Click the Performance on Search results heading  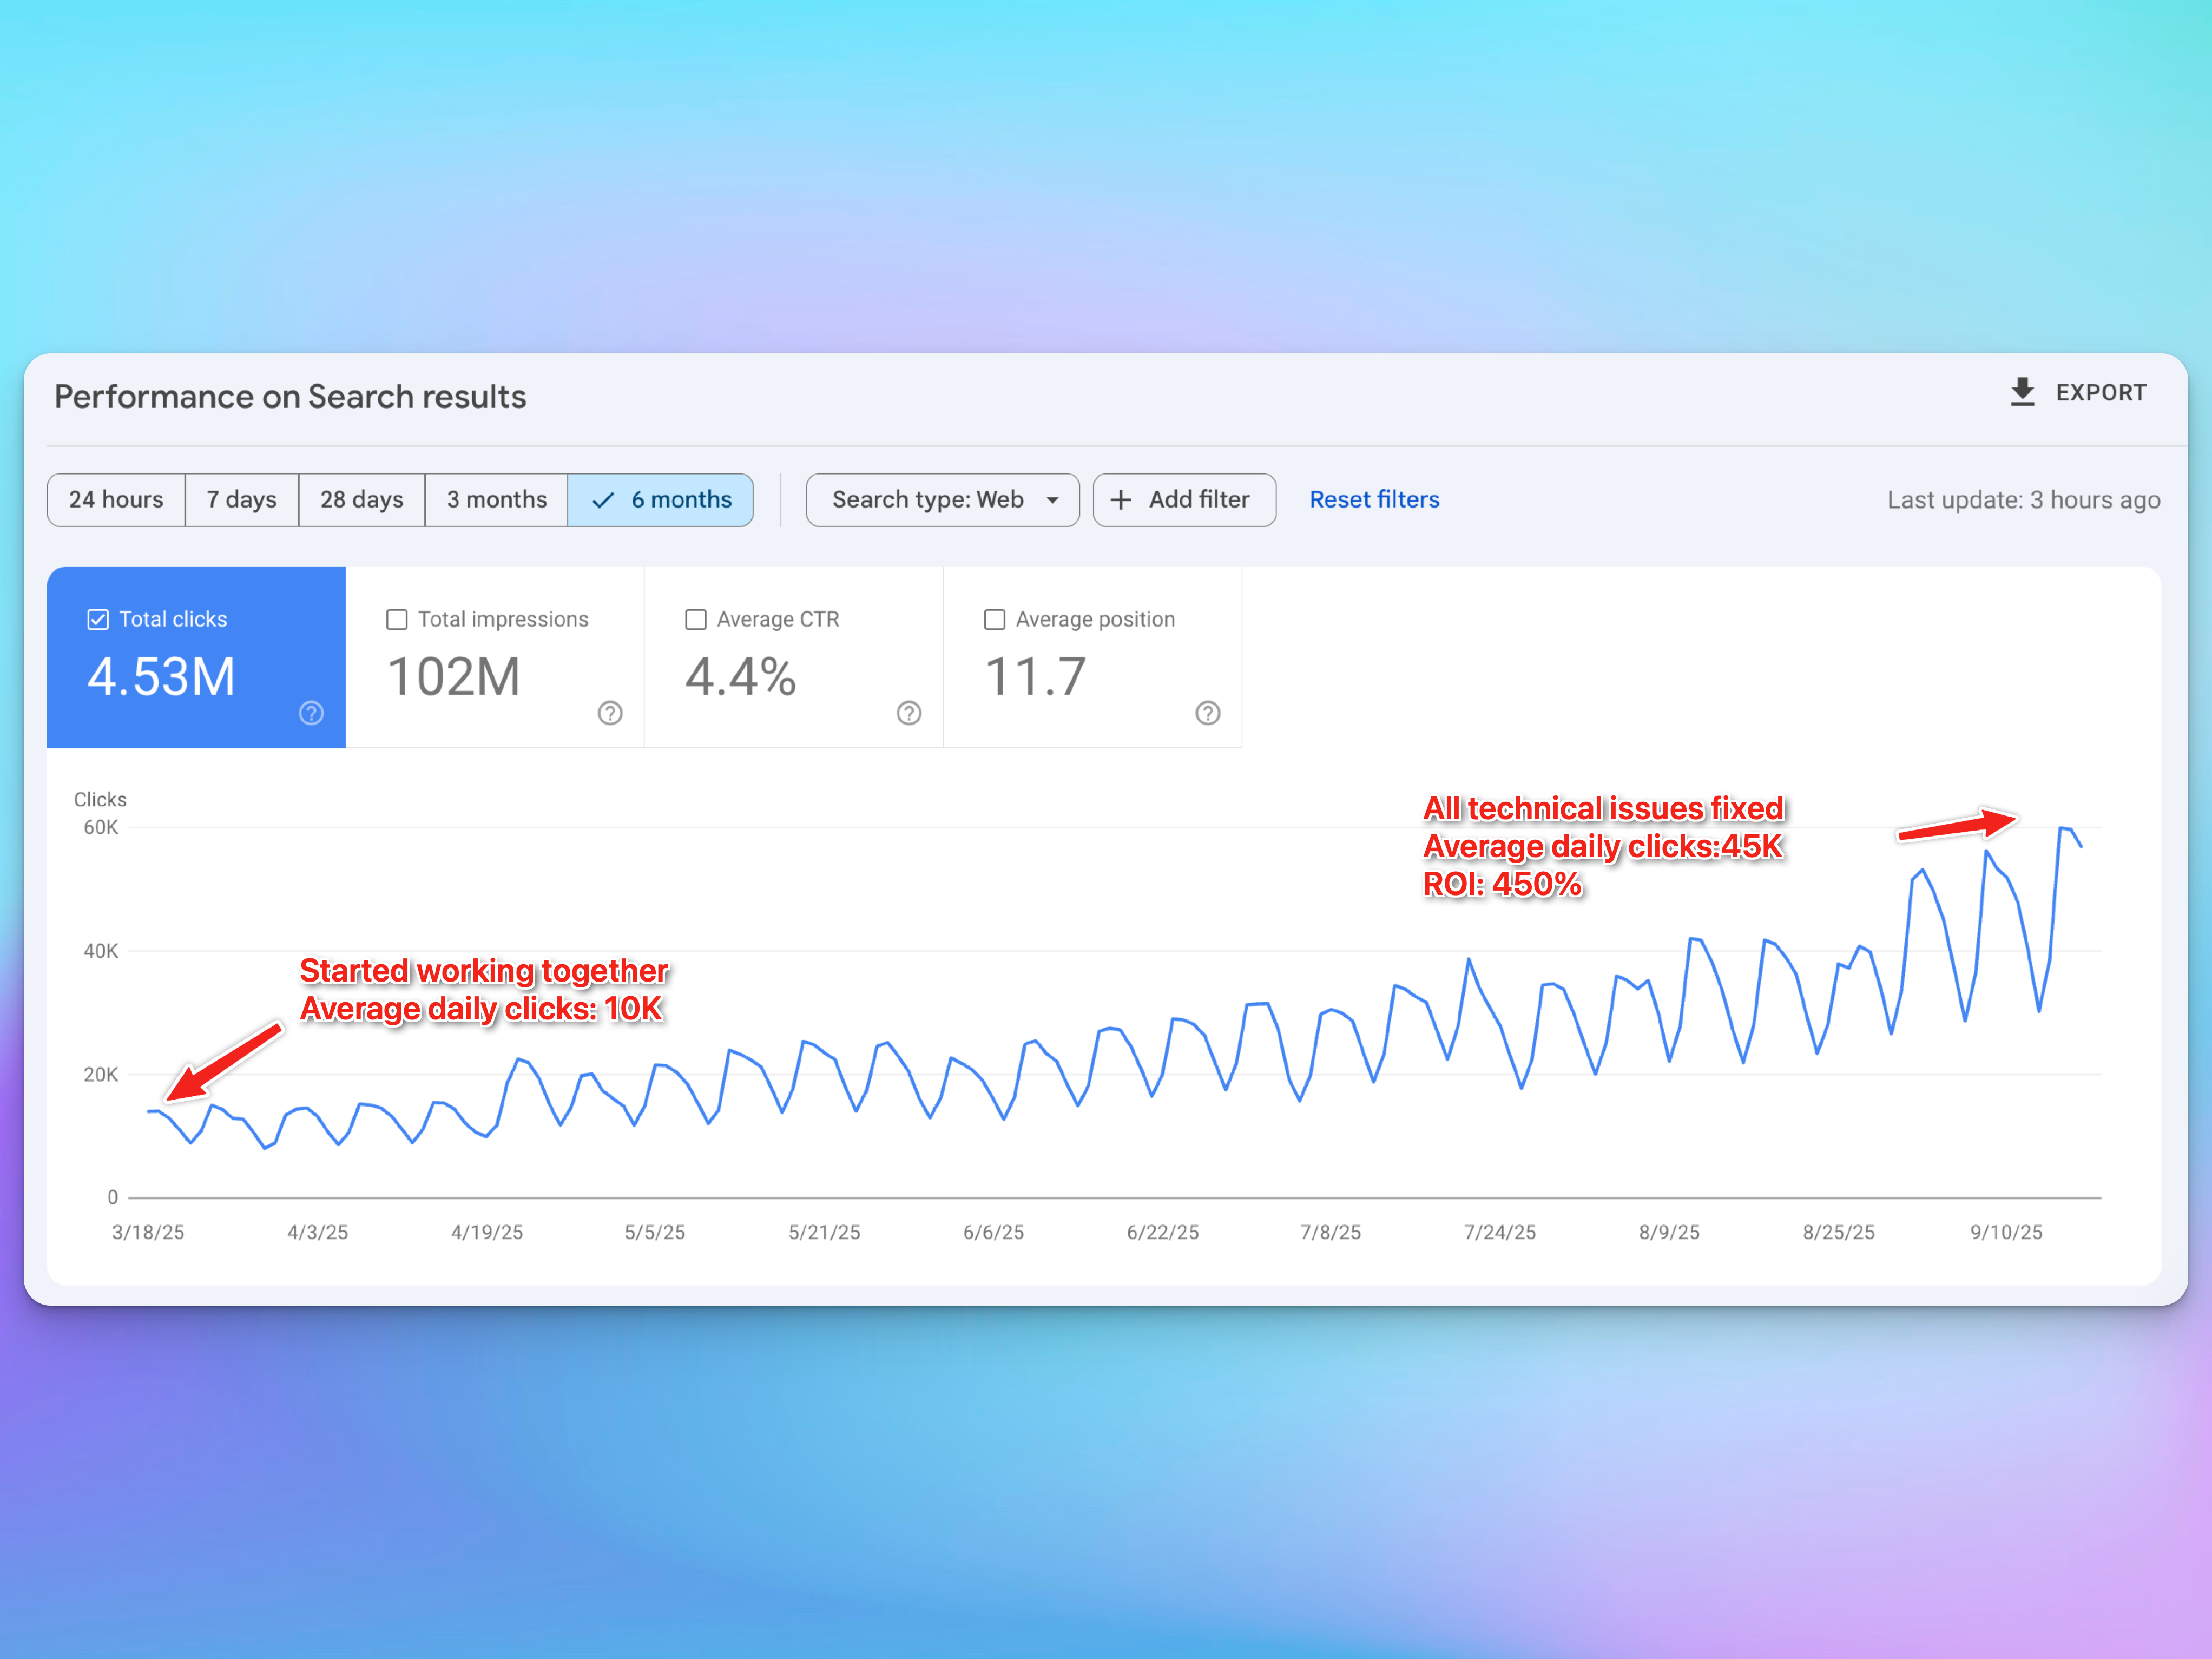coord(290,397)
